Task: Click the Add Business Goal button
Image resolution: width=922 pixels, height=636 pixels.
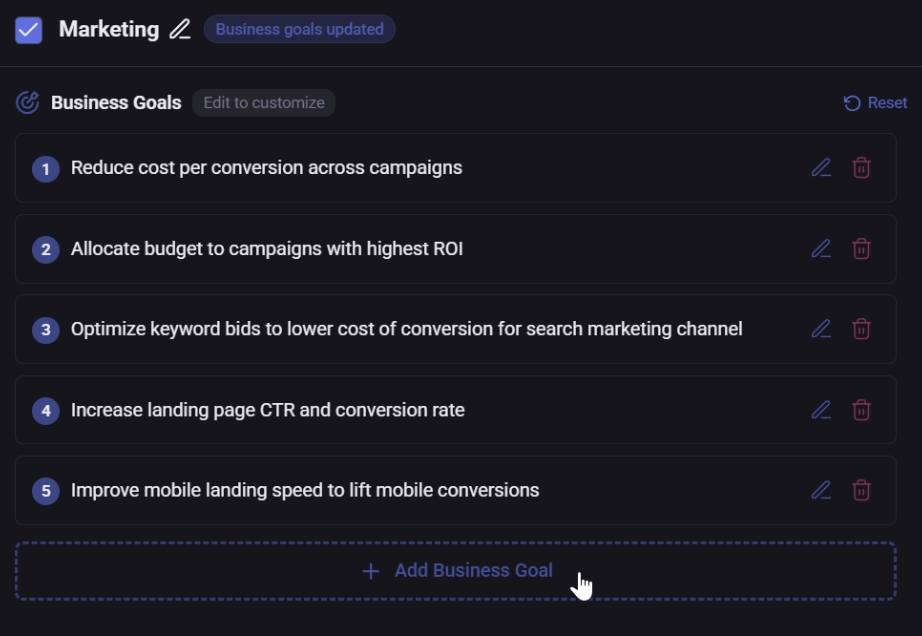Action: click(456, 570)
